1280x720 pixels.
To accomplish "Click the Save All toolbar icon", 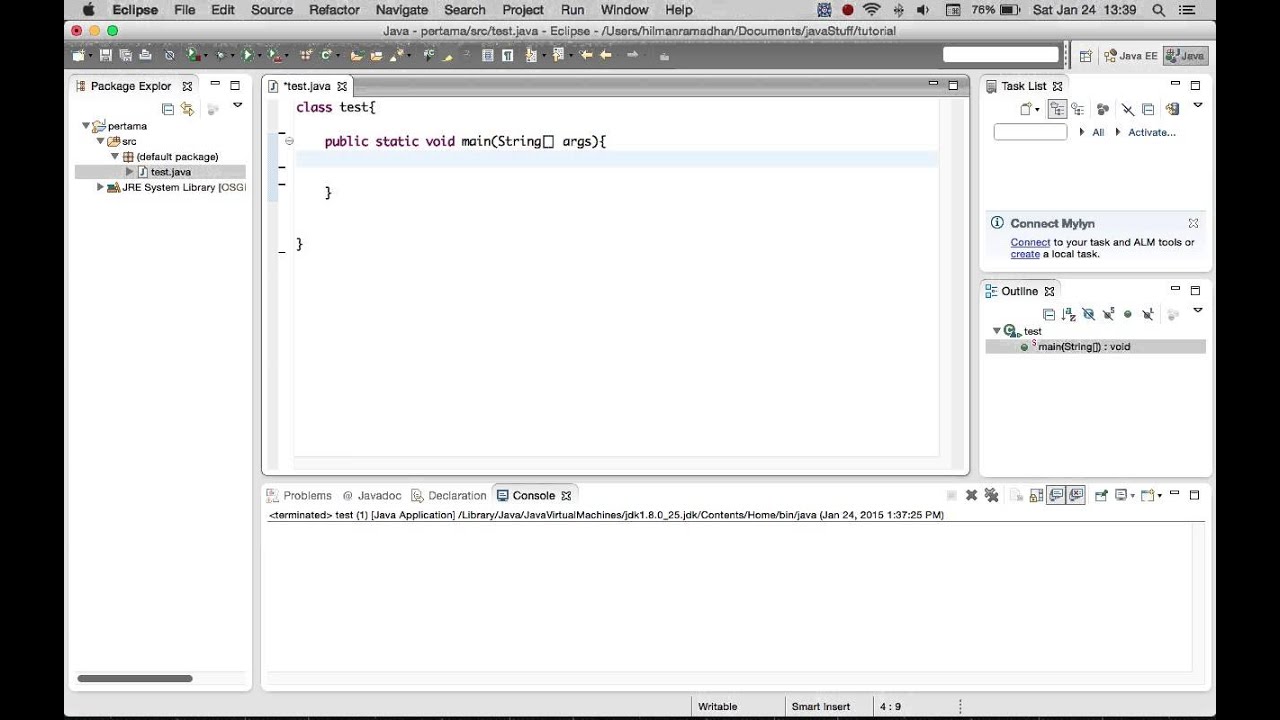I will [x=125, y=55].
